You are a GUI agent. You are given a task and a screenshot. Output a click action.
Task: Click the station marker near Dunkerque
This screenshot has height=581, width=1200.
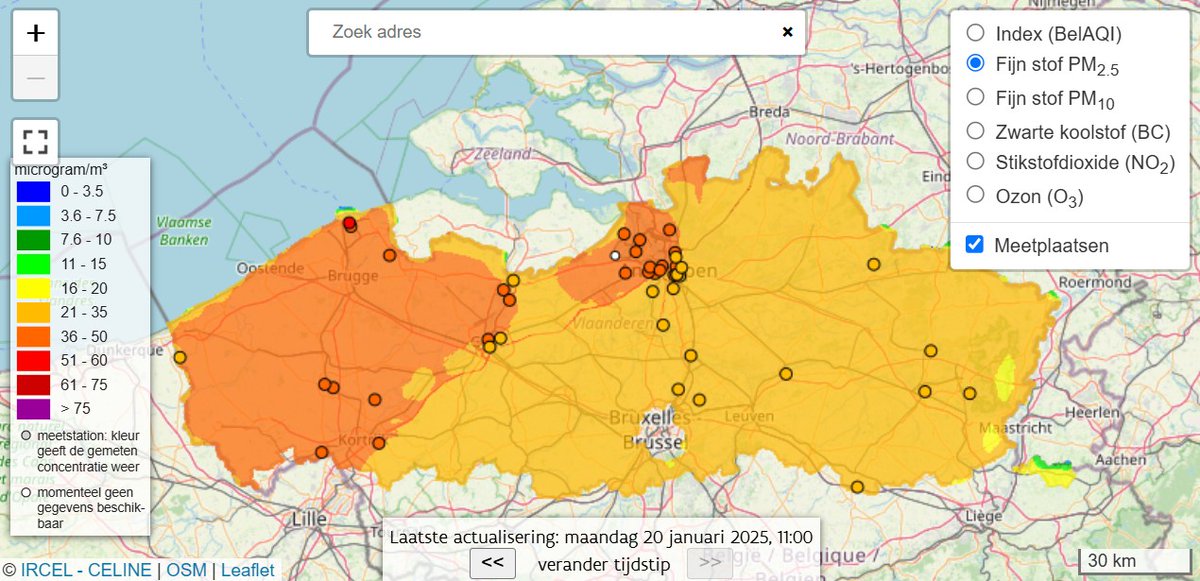click(180, 357)
